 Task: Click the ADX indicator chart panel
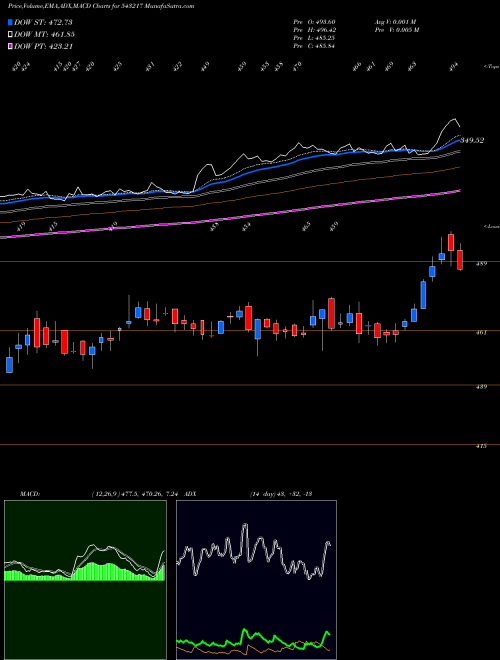(256, 580)
